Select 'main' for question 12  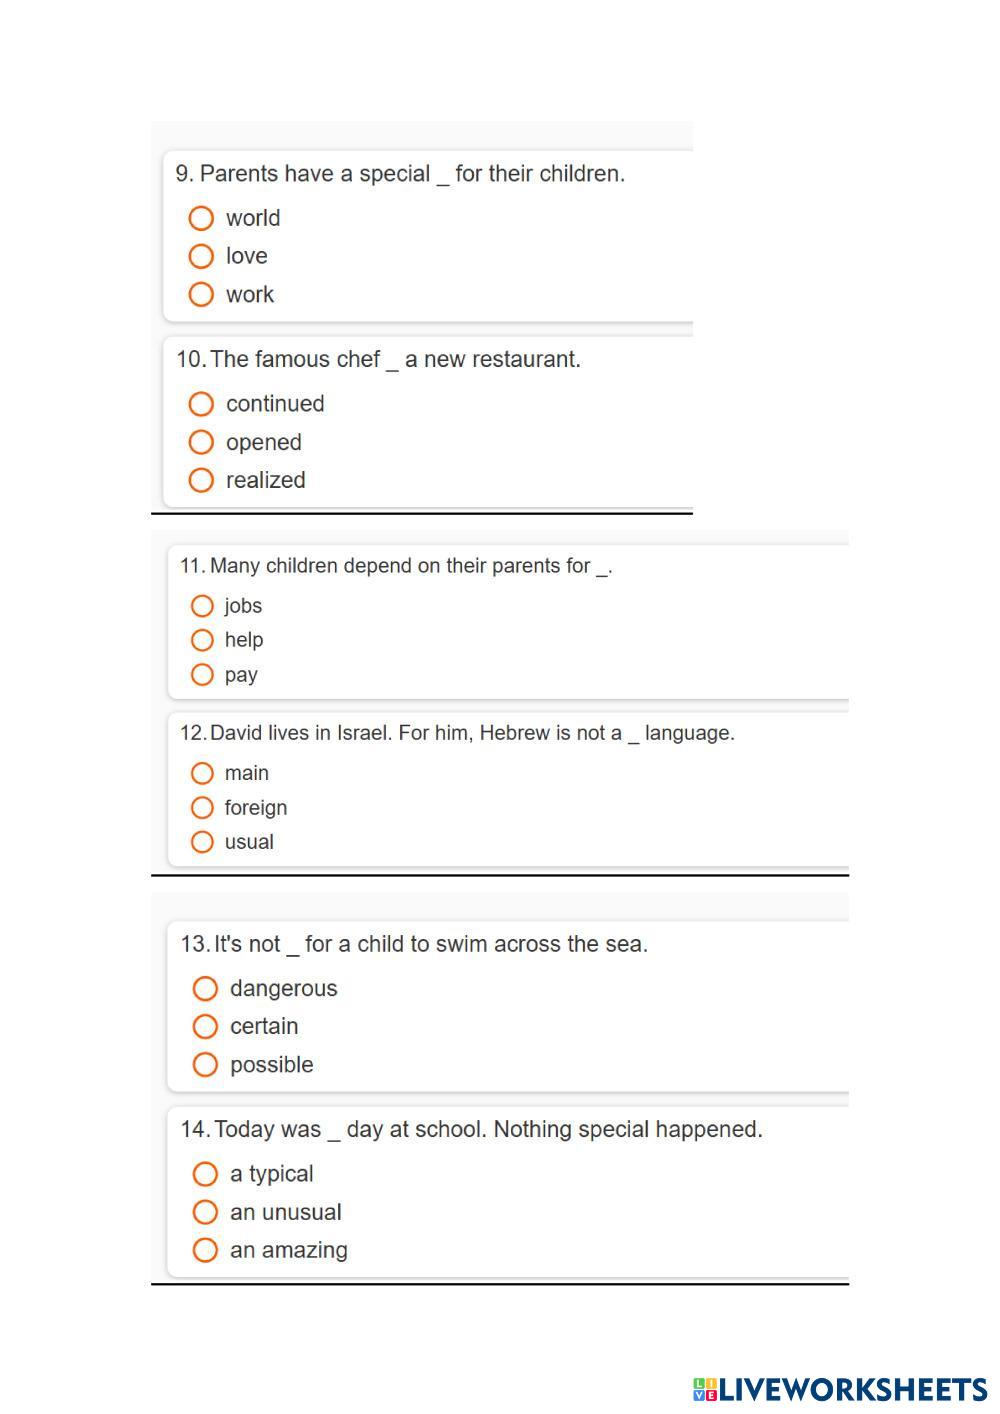pyautogui.click(x=202, y=773)
